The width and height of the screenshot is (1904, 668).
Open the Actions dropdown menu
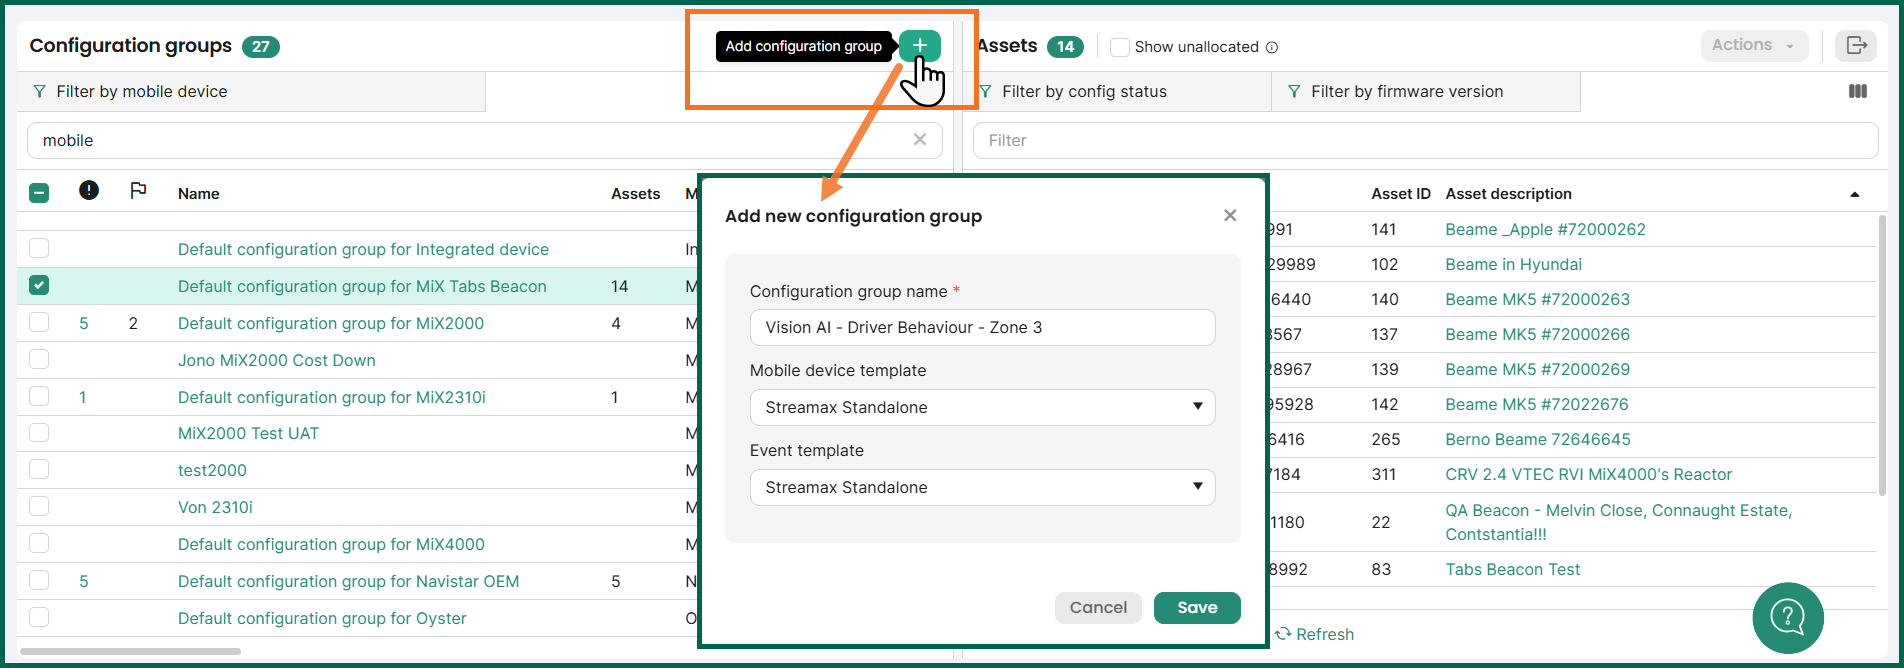click(x=1754, y=45)
